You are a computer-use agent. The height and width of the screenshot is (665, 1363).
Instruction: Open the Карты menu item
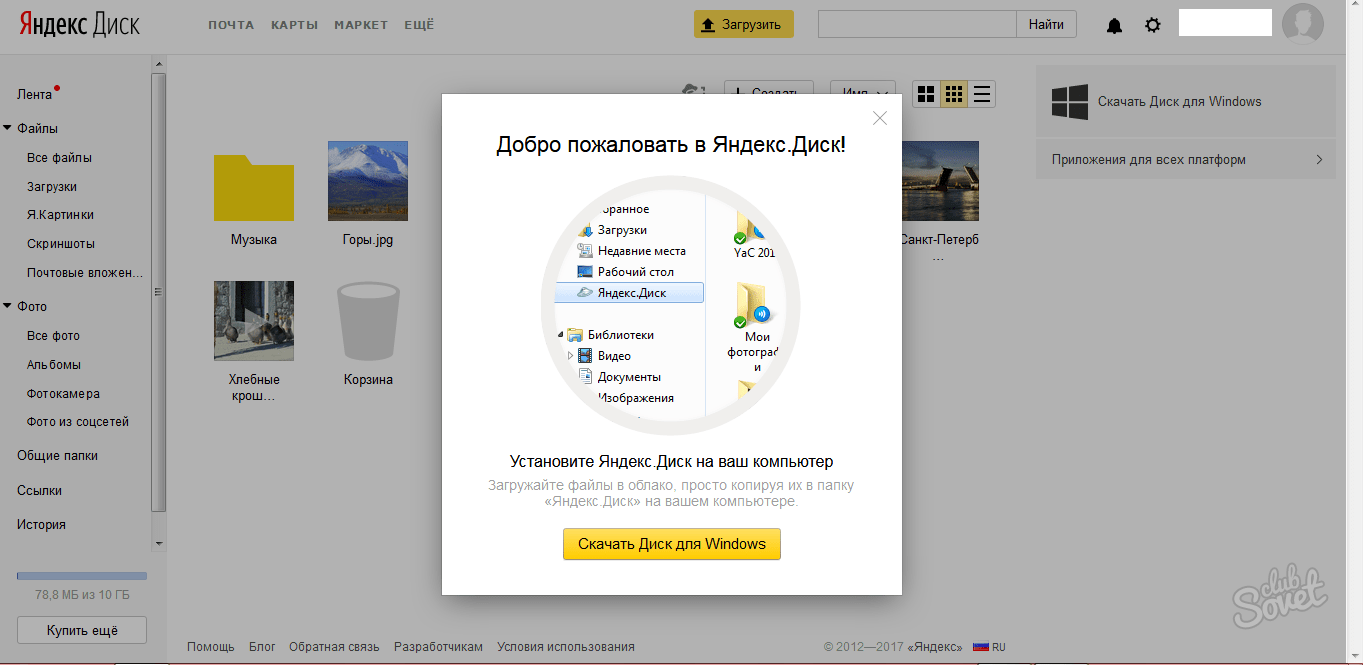click(294, 25)
